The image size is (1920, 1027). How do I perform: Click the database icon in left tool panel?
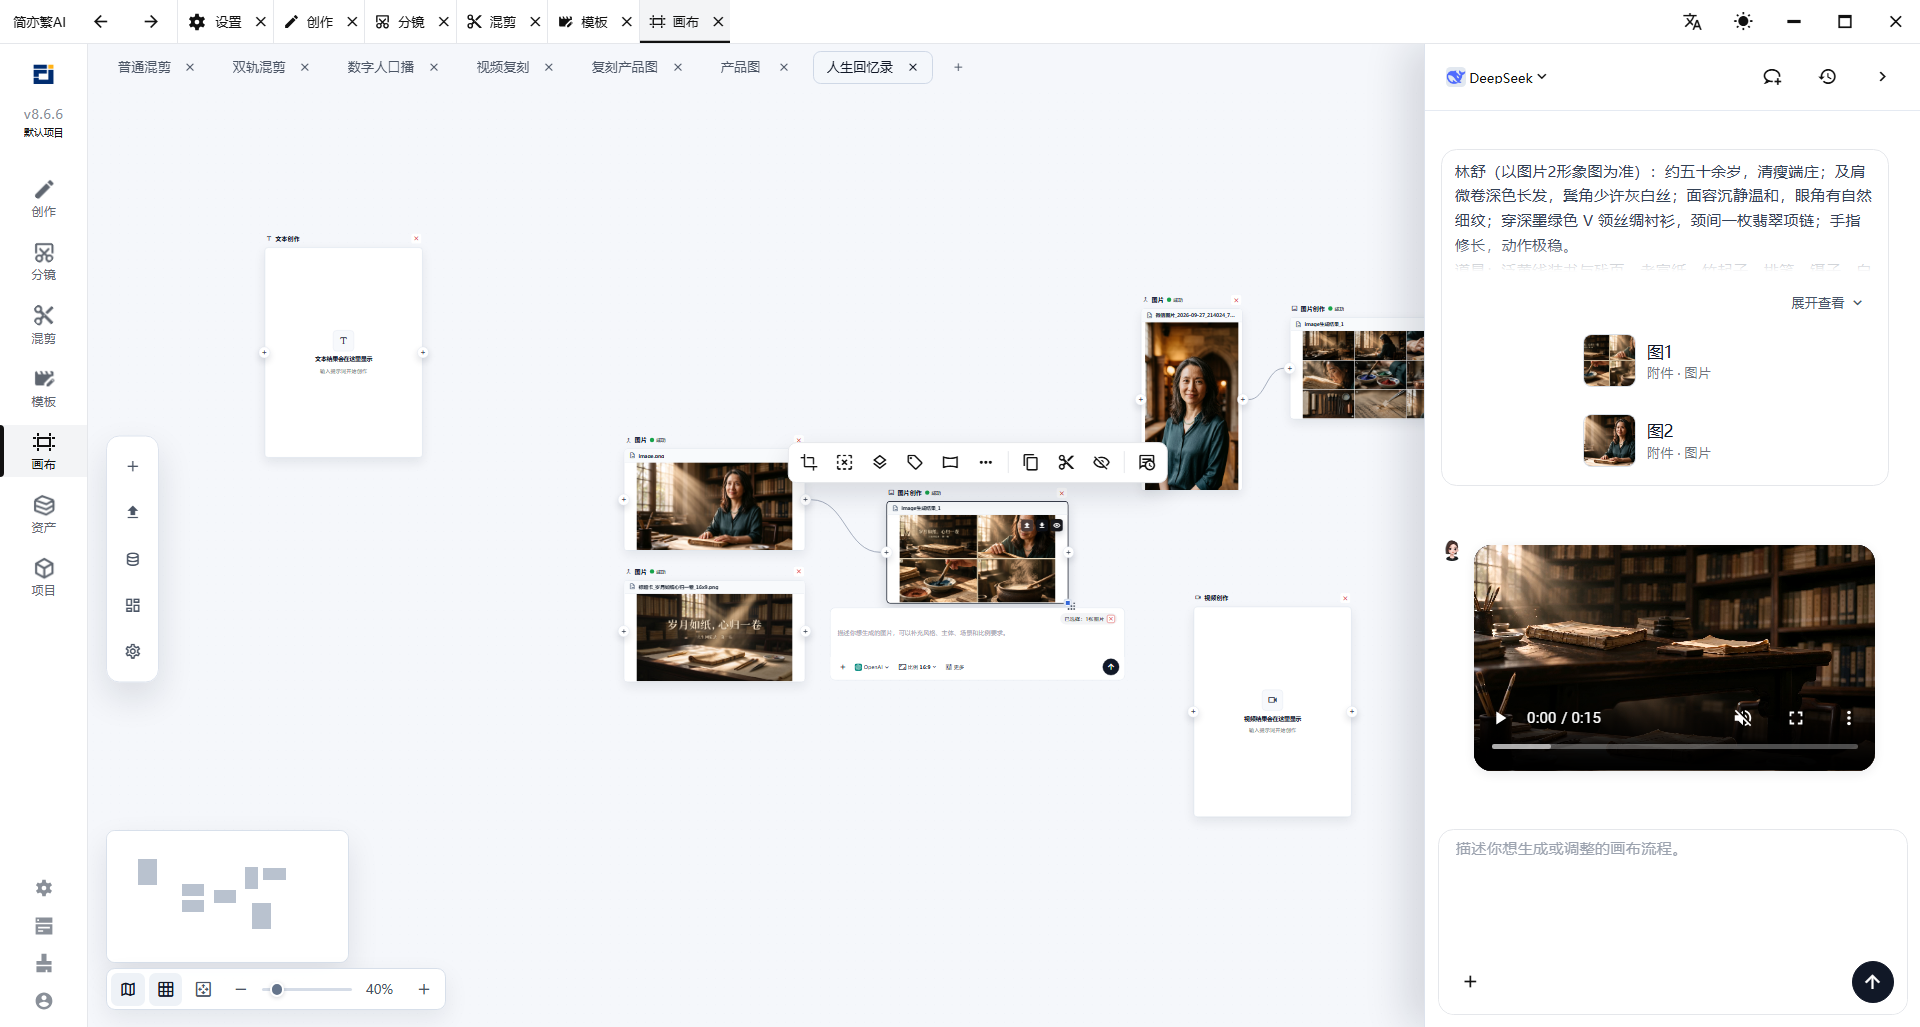[x=133, y=559]
